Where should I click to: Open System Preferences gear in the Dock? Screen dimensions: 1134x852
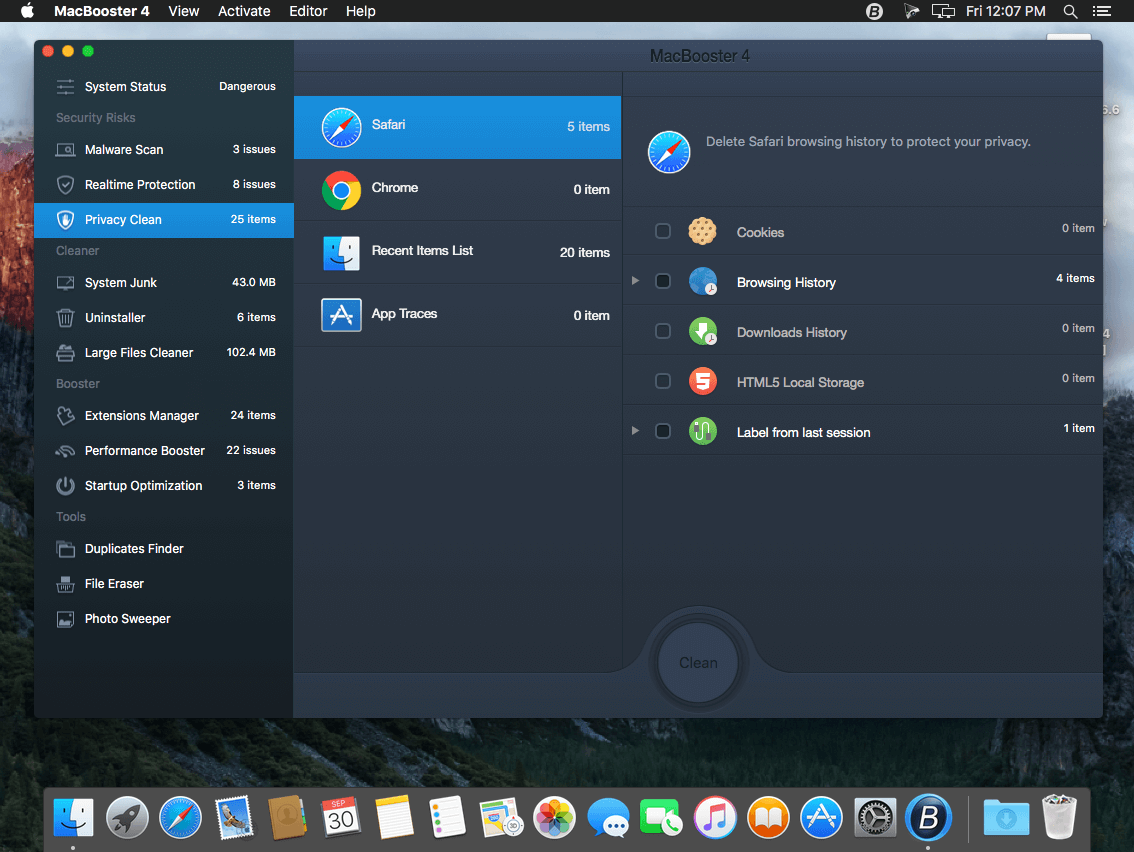875,818
